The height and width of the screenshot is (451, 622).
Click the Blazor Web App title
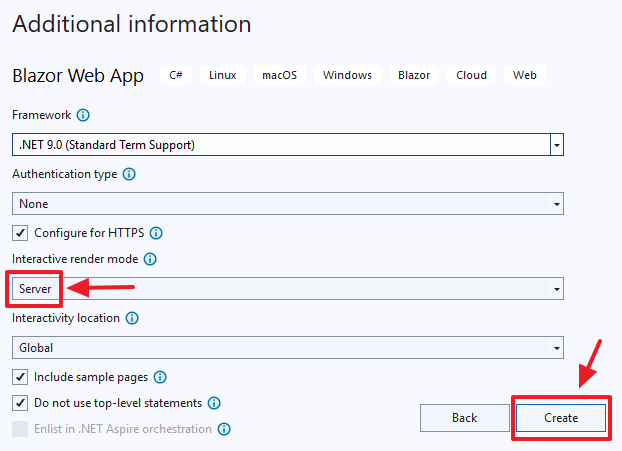[x=78, y=75]
